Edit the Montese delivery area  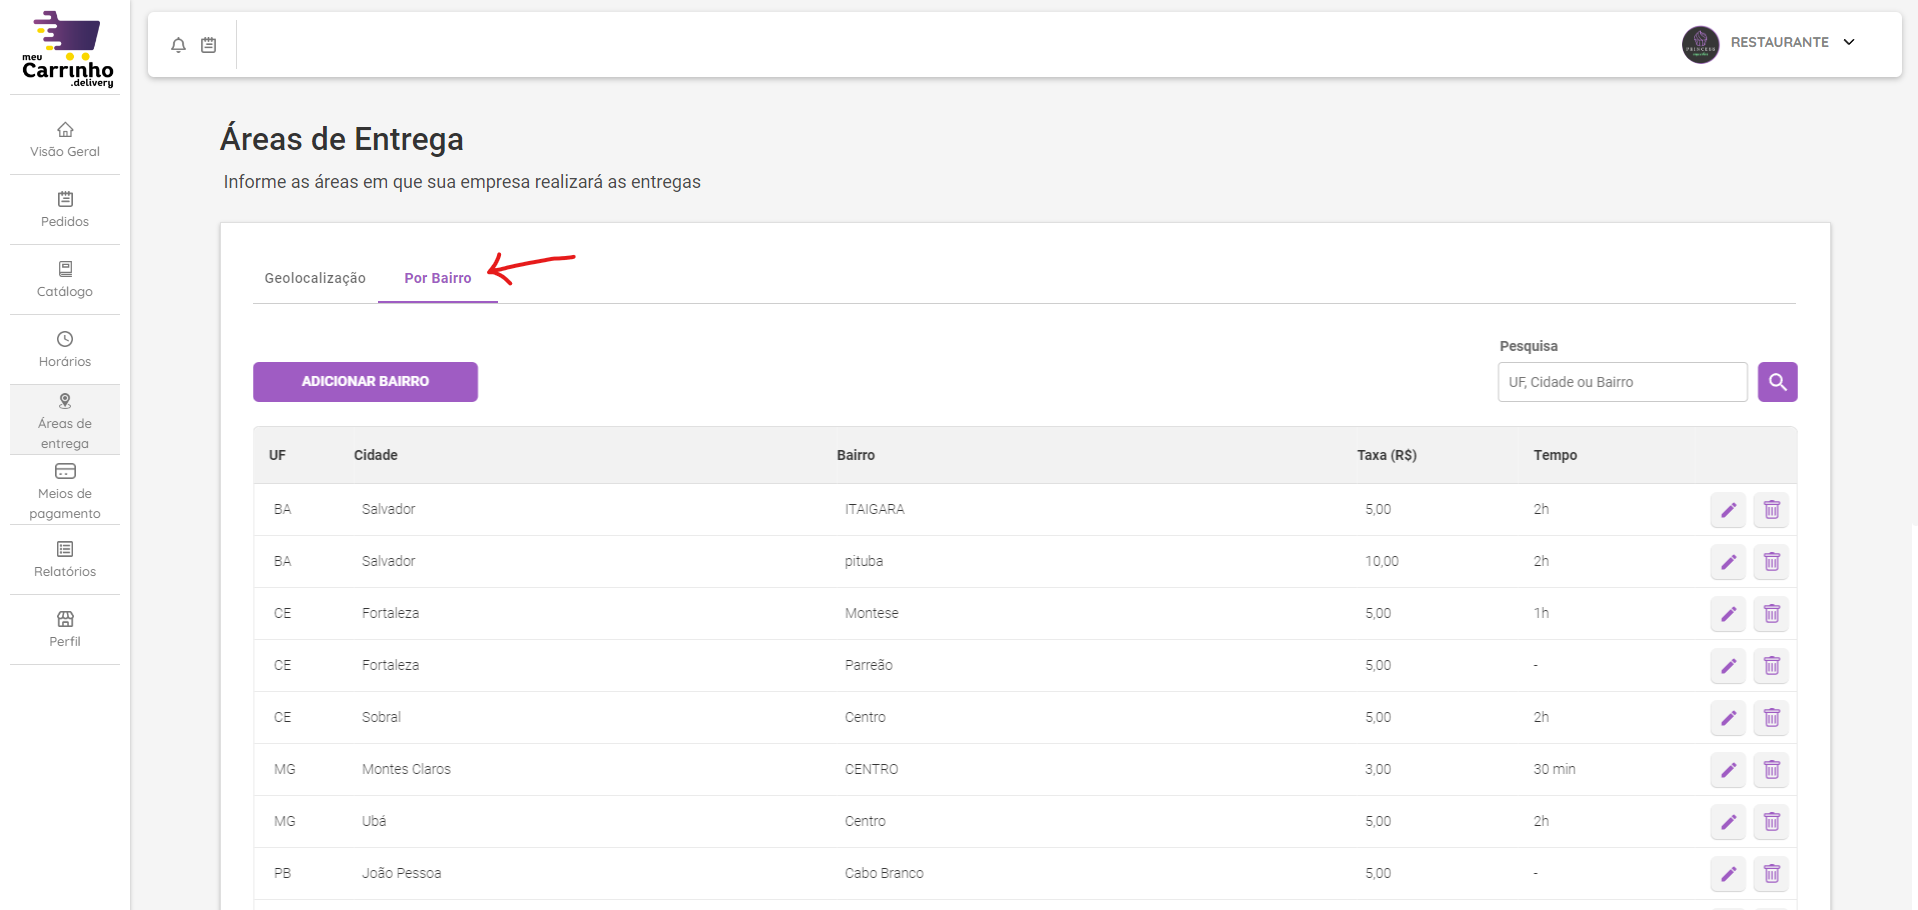tap(1727, 614)
